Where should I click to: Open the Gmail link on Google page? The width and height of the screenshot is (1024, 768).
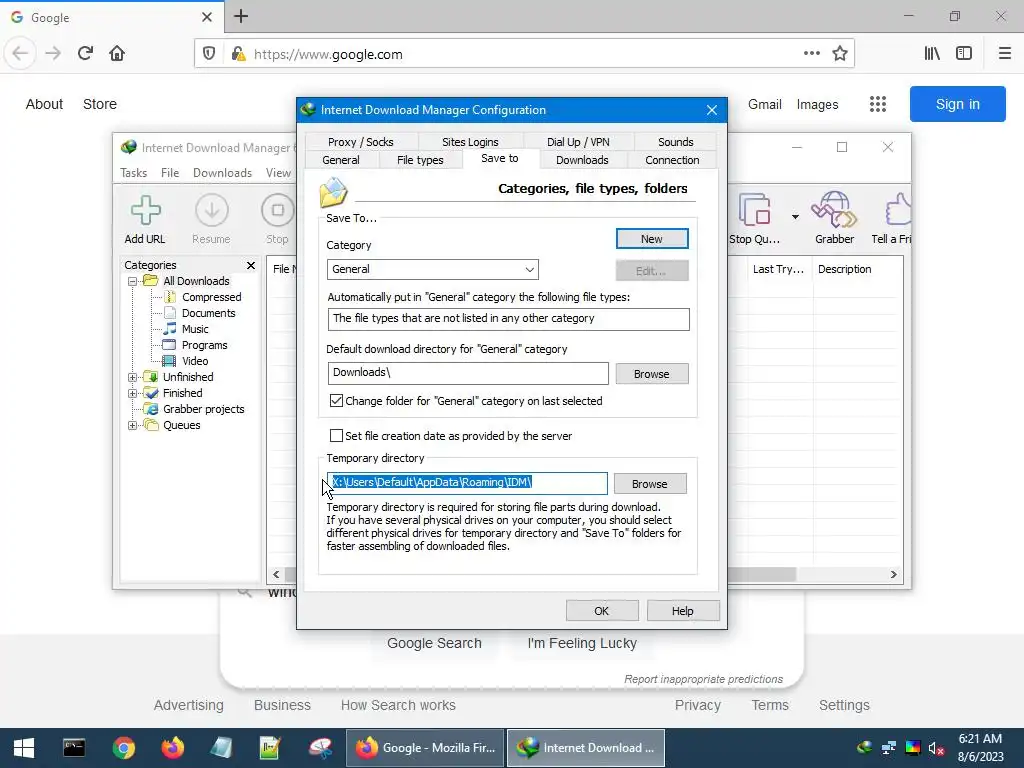click(765, 104)
